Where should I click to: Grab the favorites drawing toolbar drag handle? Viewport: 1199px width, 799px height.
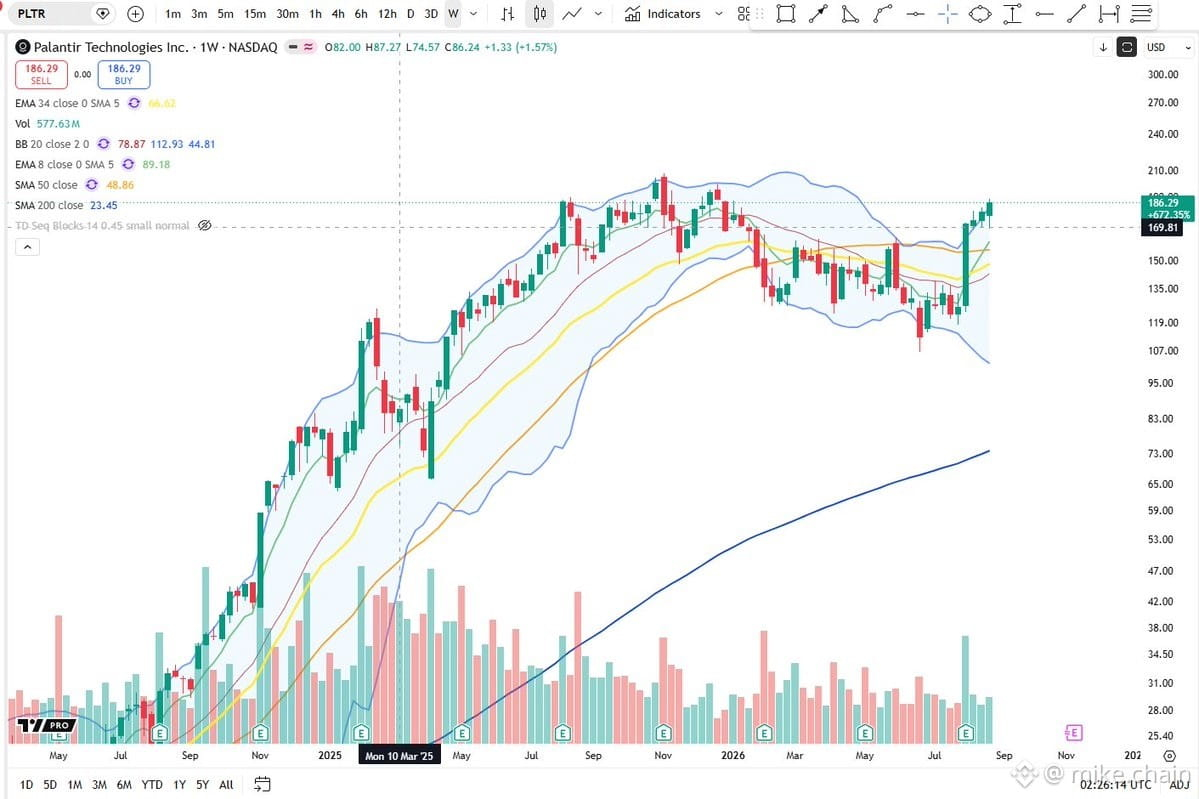coord(760,14)
